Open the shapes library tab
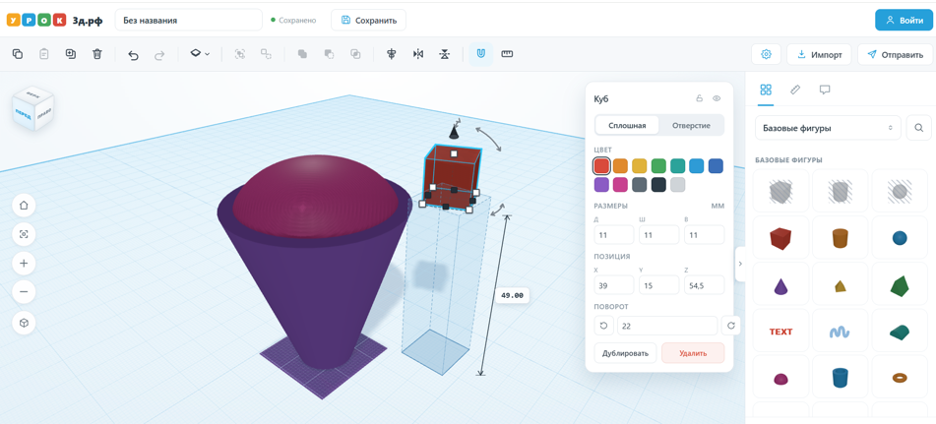The image size is (936, 424). point(766,90)
